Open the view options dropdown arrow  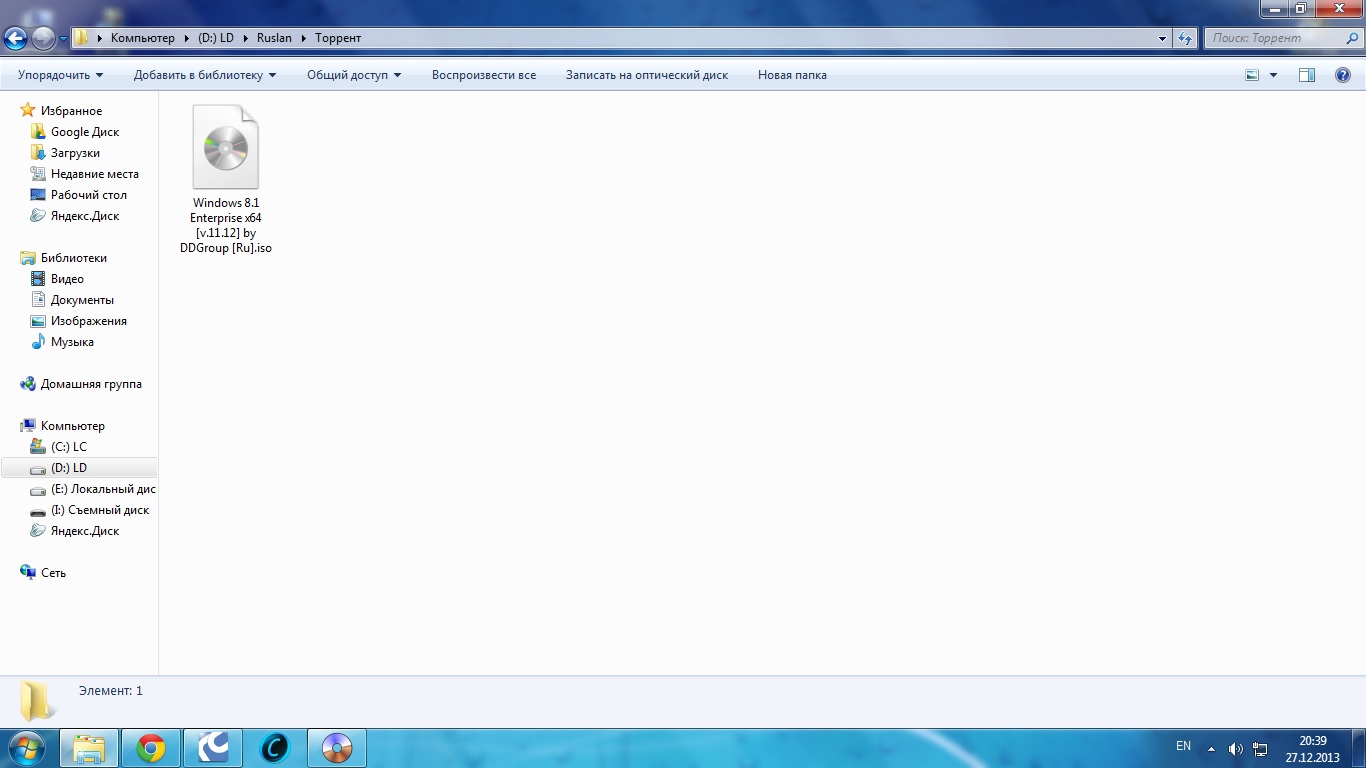(x=1273, y=75)
